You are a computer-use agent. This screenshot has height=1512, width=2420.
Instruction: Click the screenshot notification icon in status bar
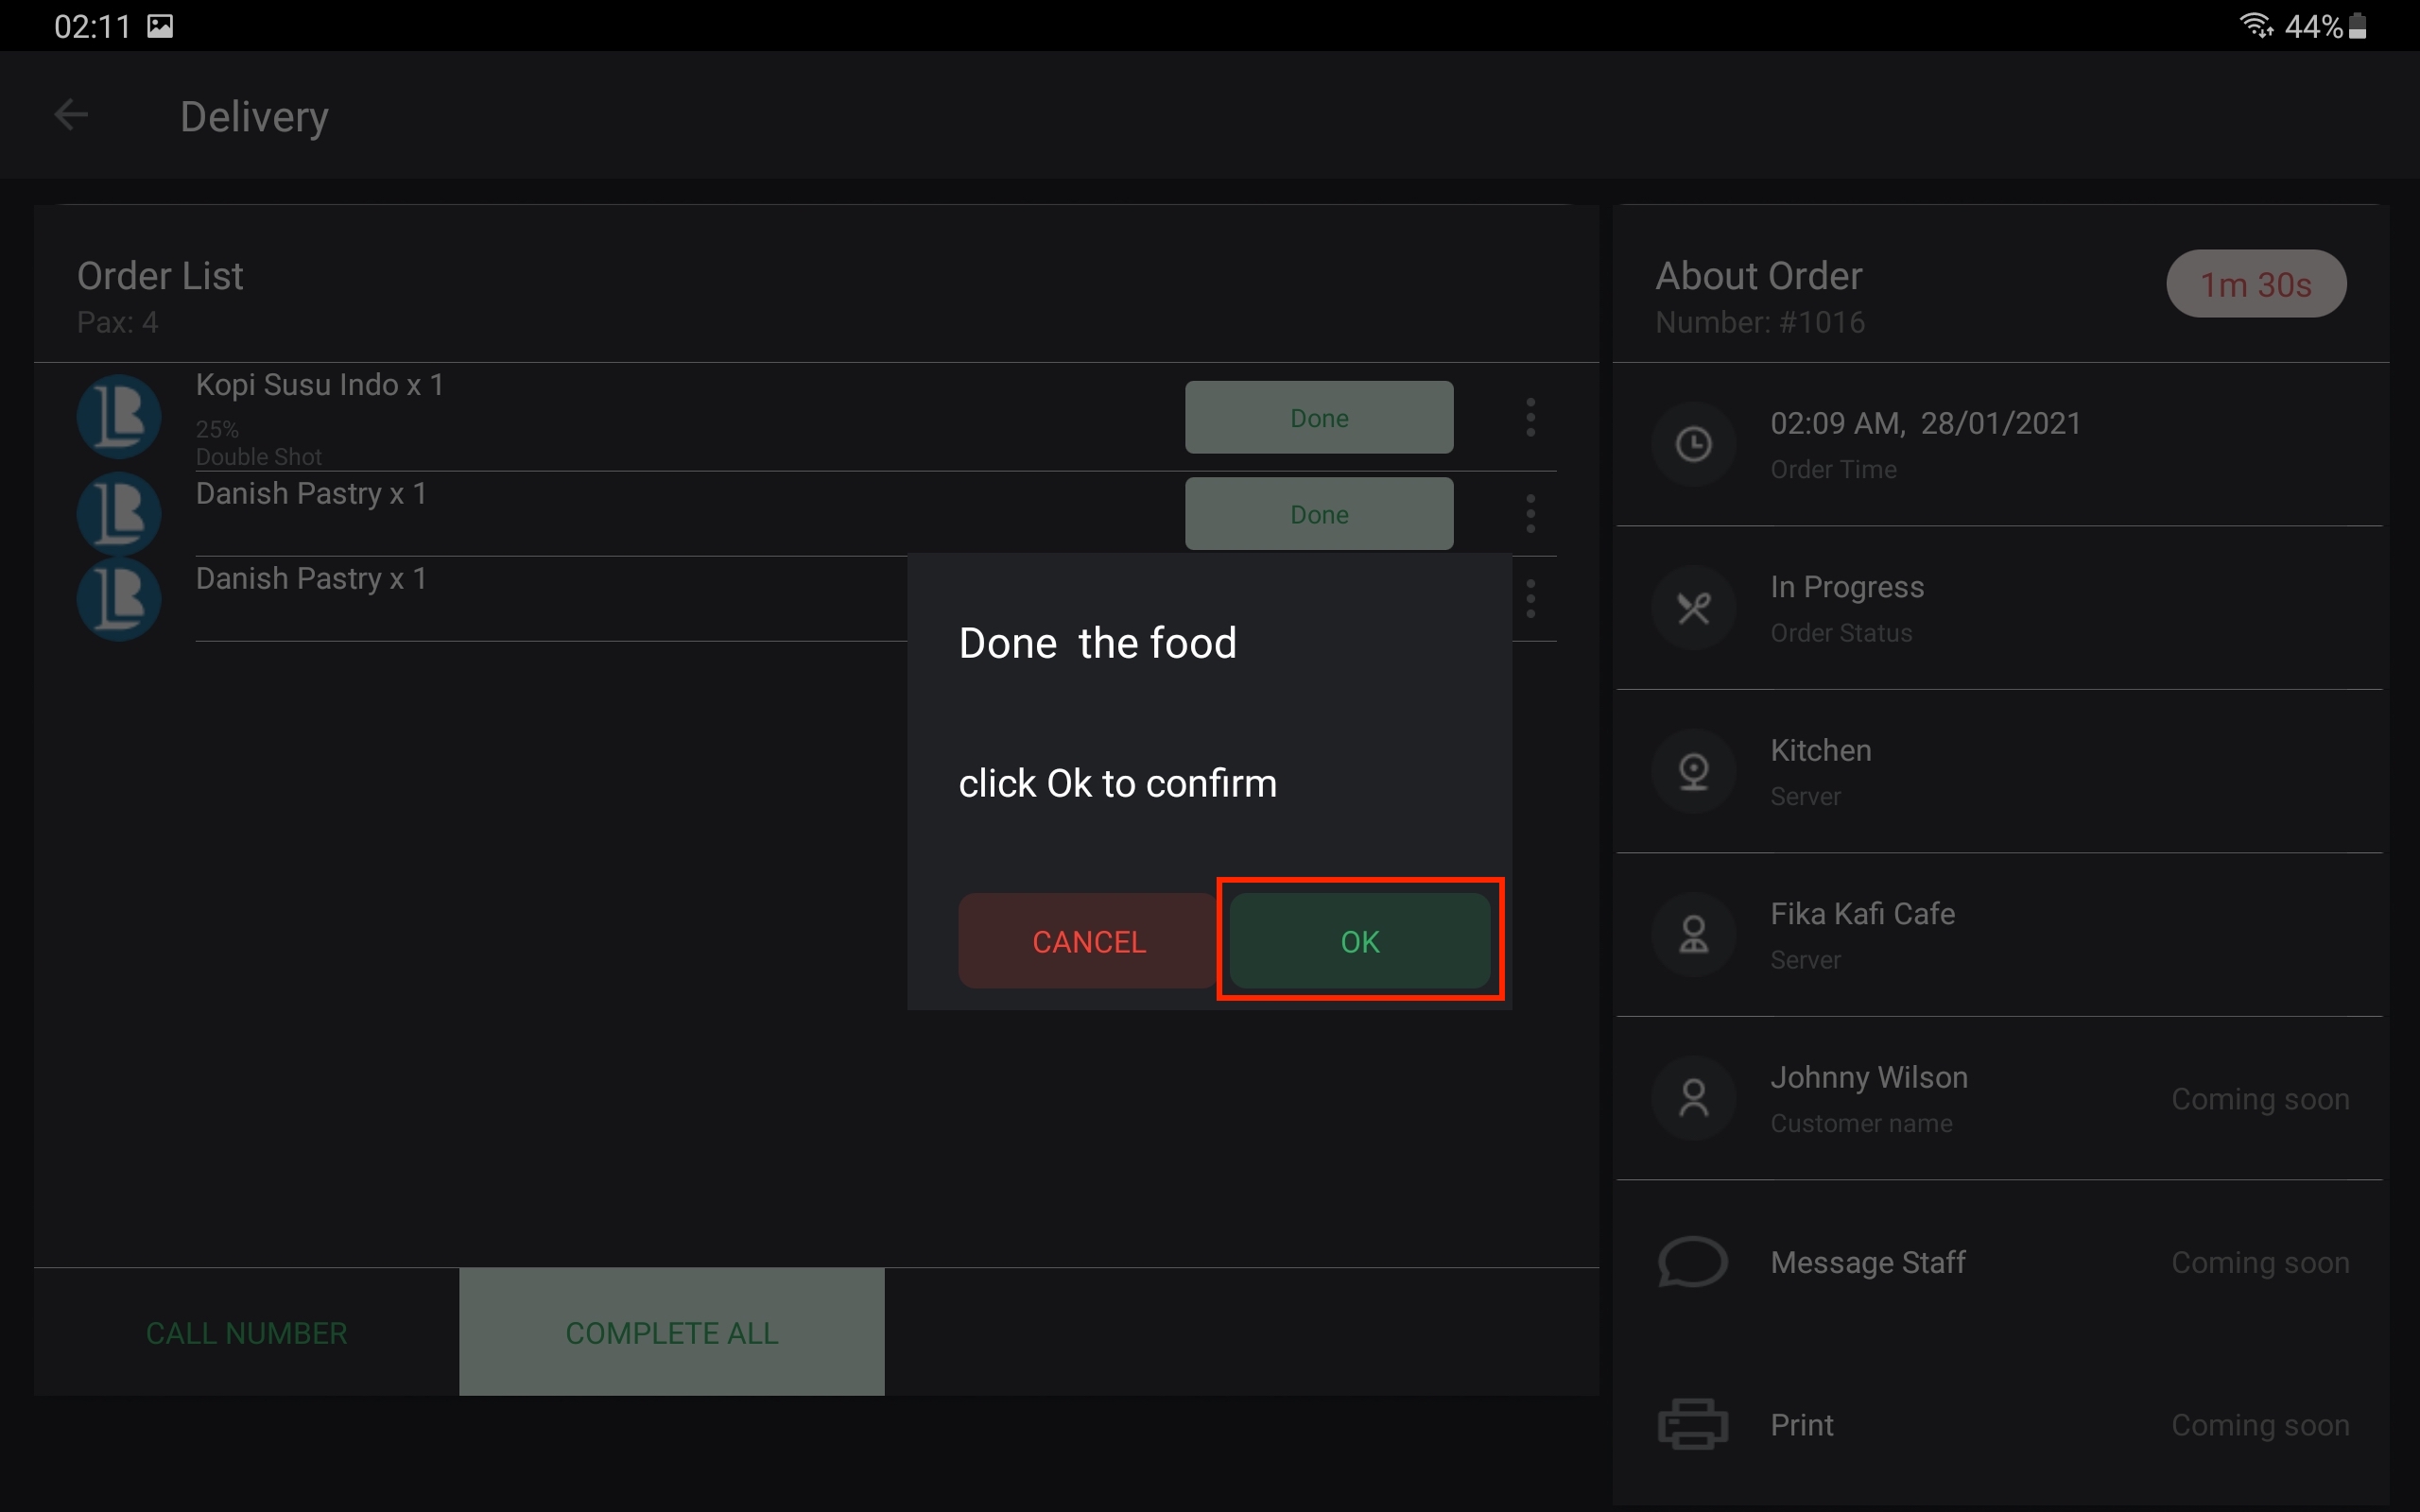pos(160,26)
